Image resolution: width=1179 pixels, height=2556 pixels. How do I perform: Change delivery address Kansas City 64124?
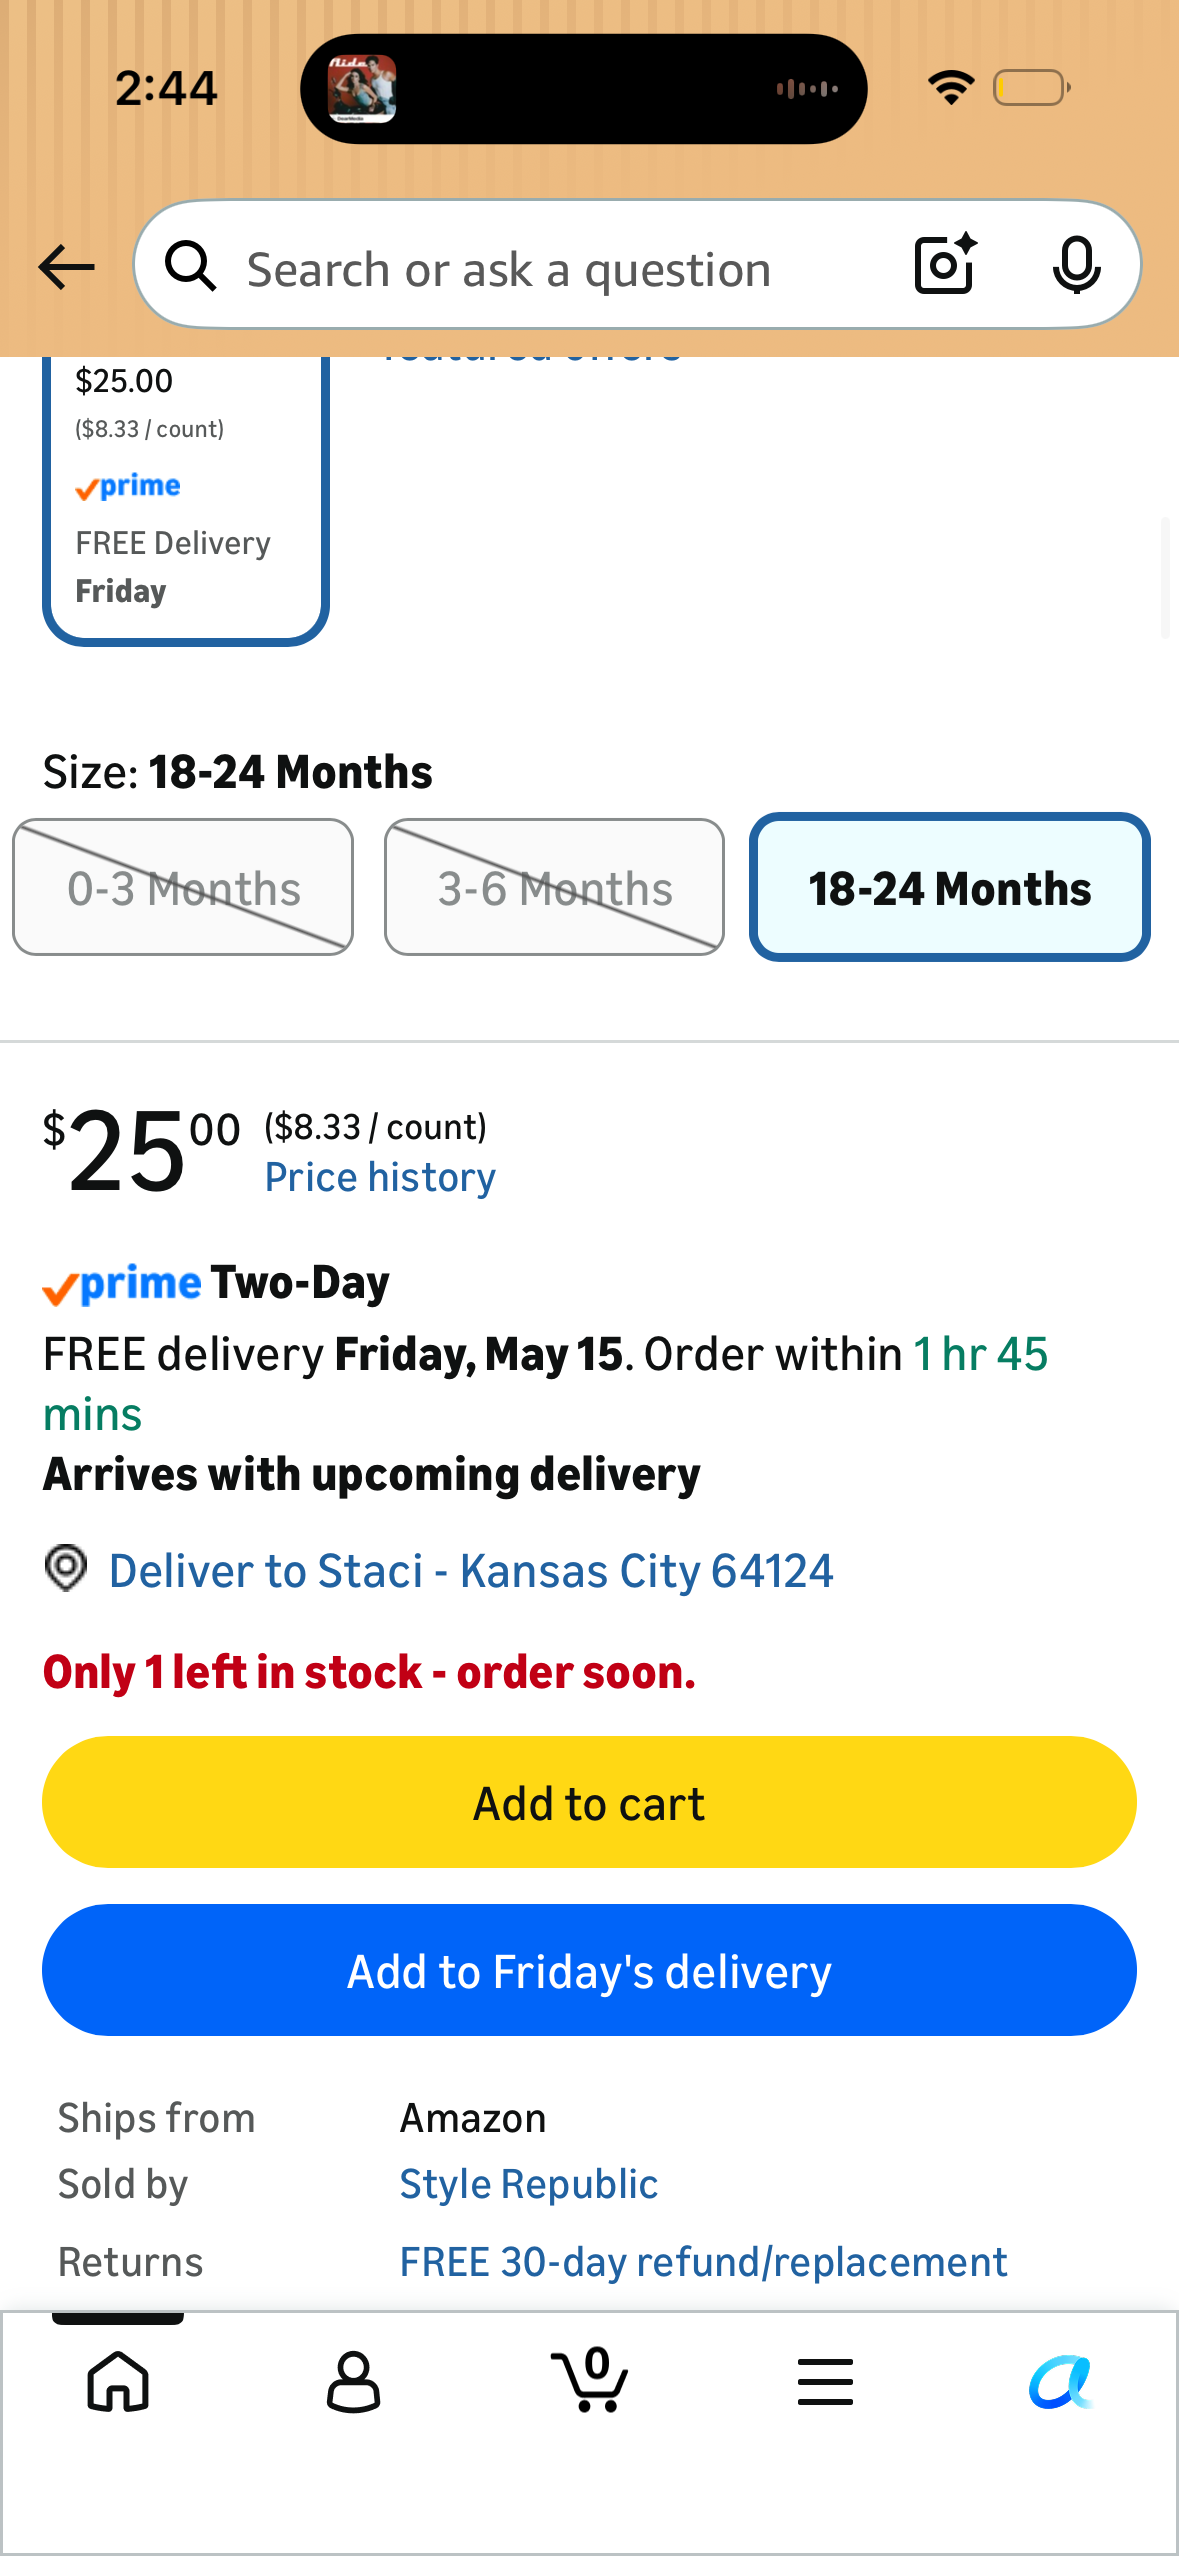471,1570
